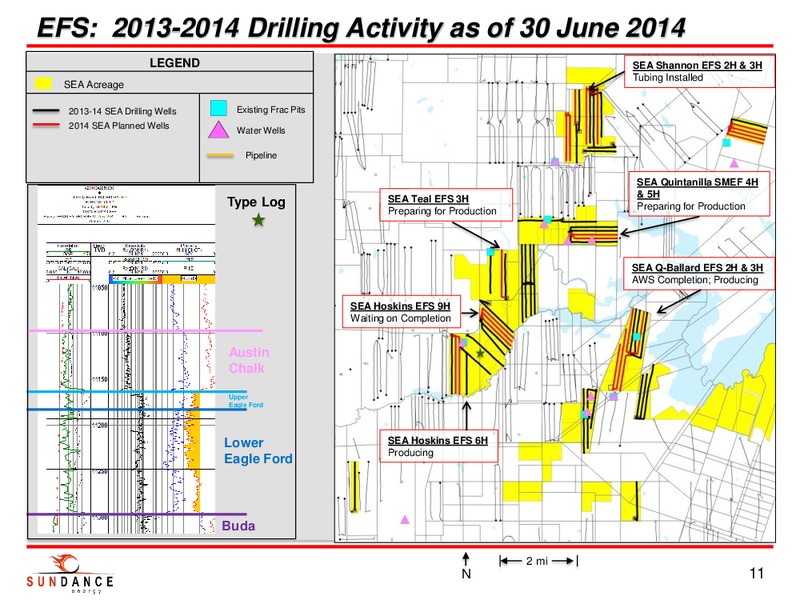Click the Sundance Energy logo
Viewport: 800px width, 600px height.
(70, 574)
